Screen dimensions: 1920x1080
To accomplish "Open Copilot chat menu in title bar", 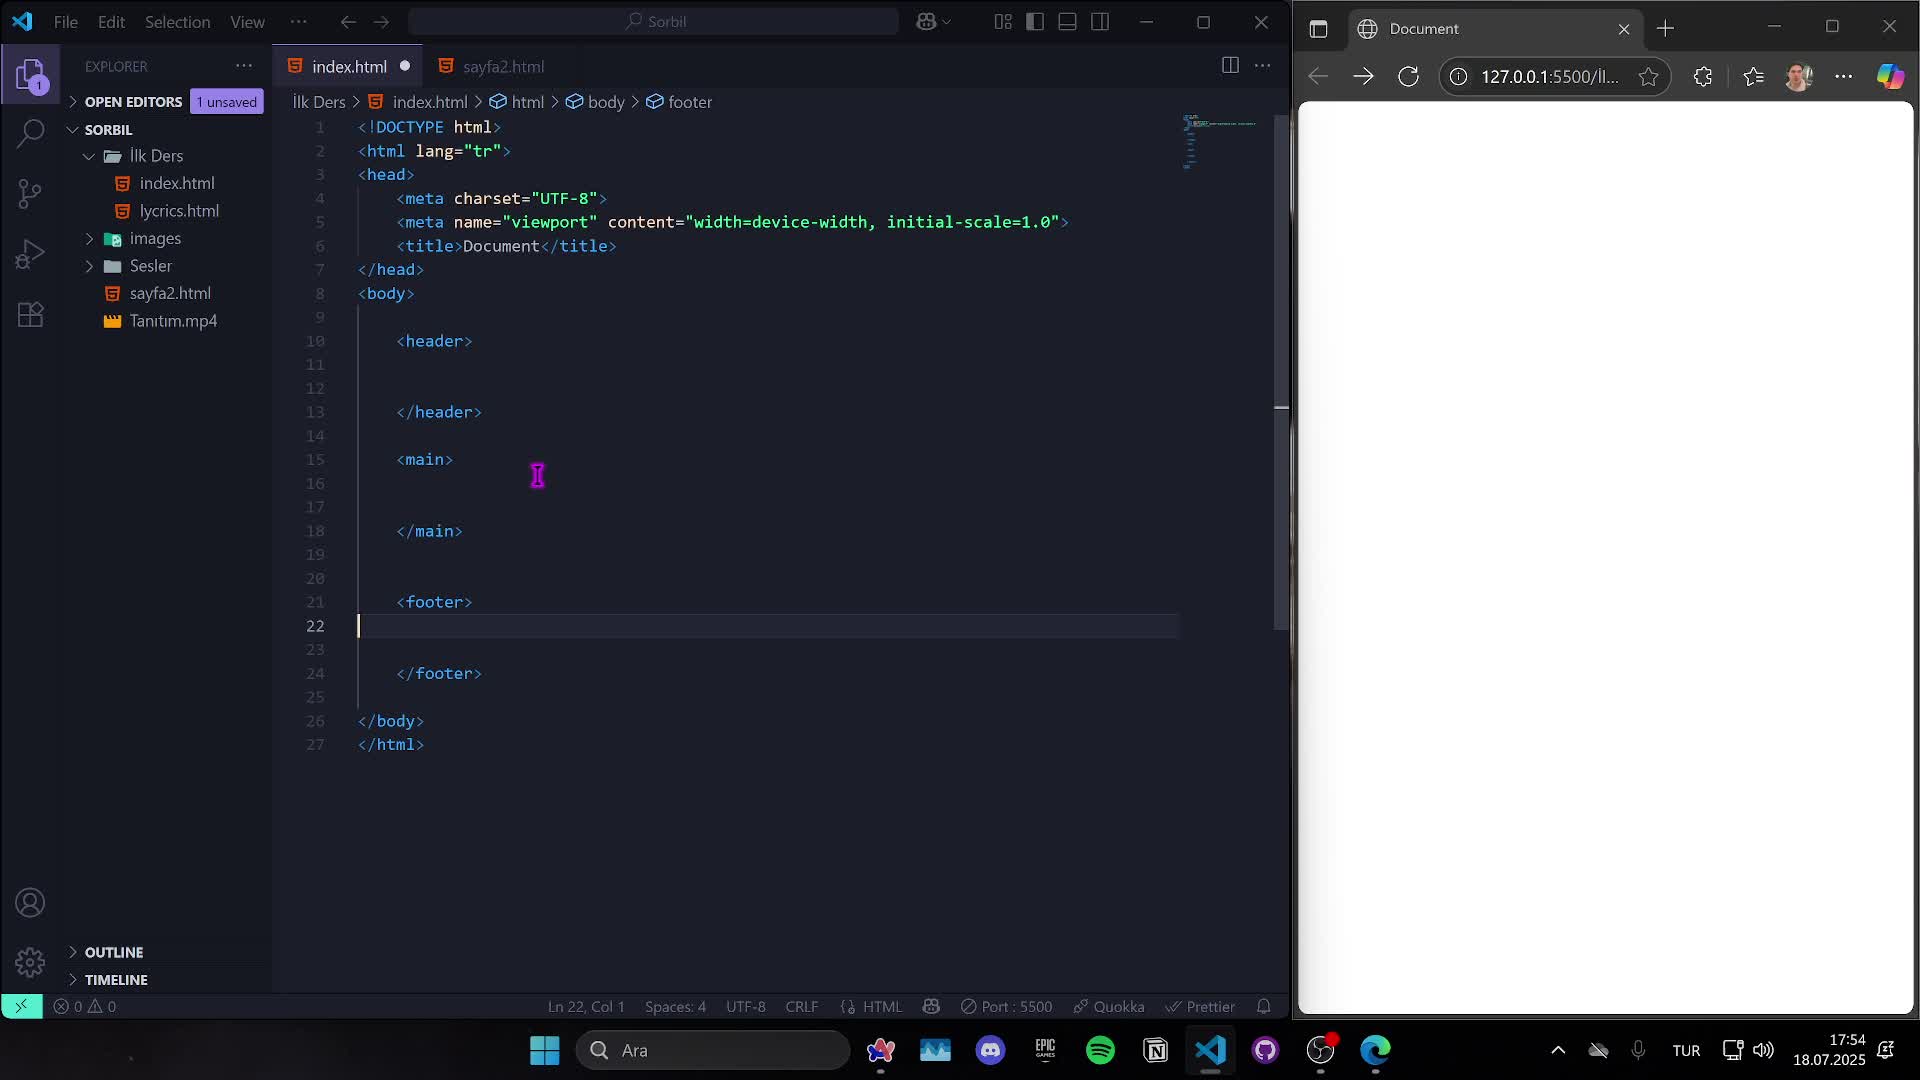I will [934, 21].
